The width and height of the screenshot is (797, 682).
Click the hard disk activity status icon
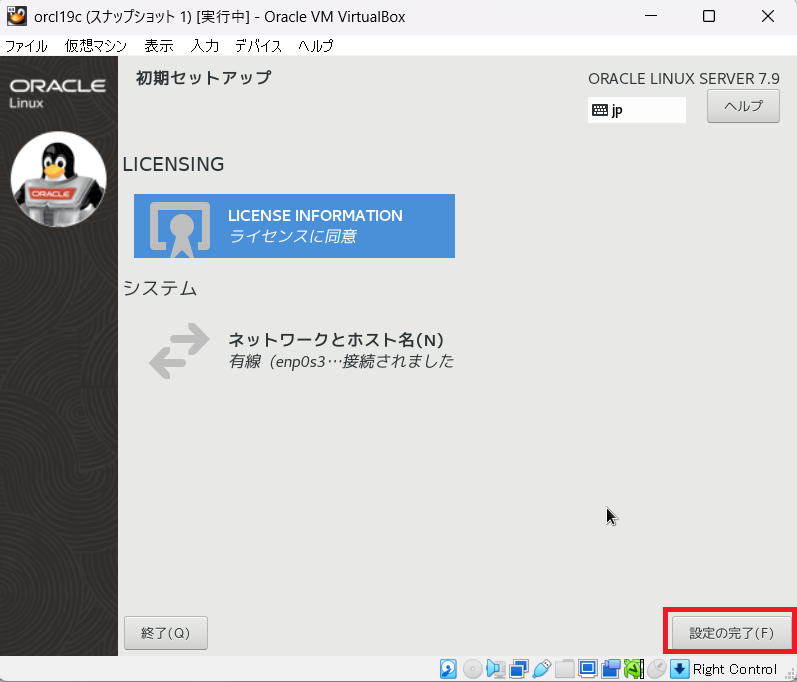pos(449,669)
